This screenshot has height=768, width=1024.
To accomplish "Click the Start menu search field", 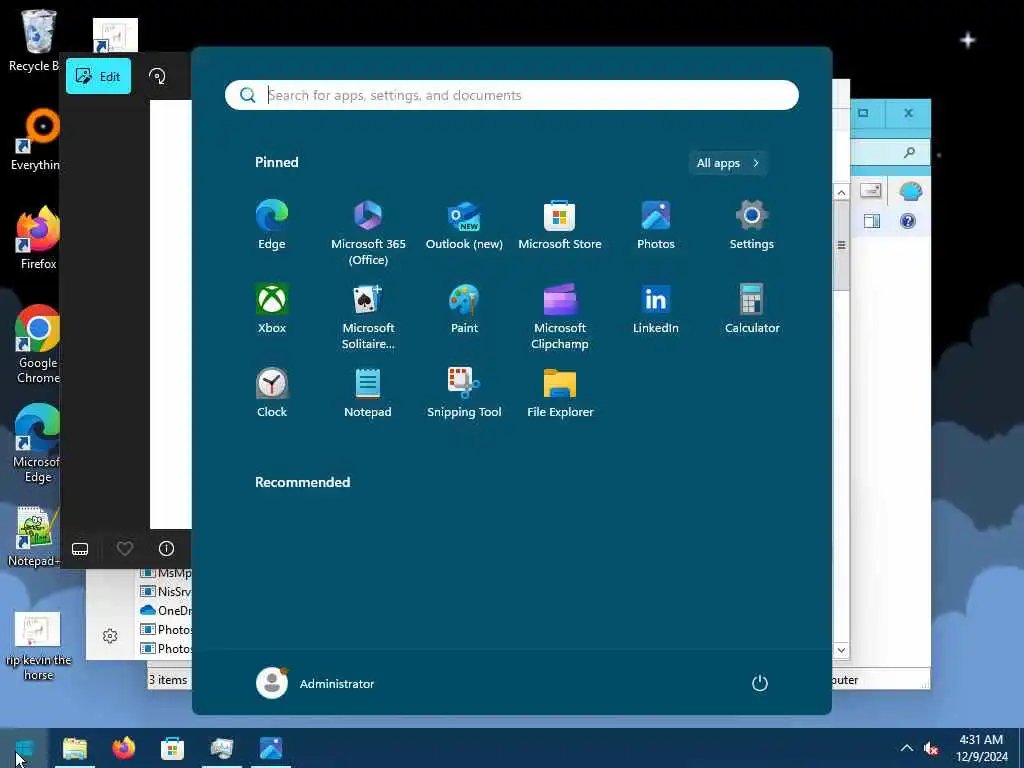I will pyautogui.click(x=512, y=95).
